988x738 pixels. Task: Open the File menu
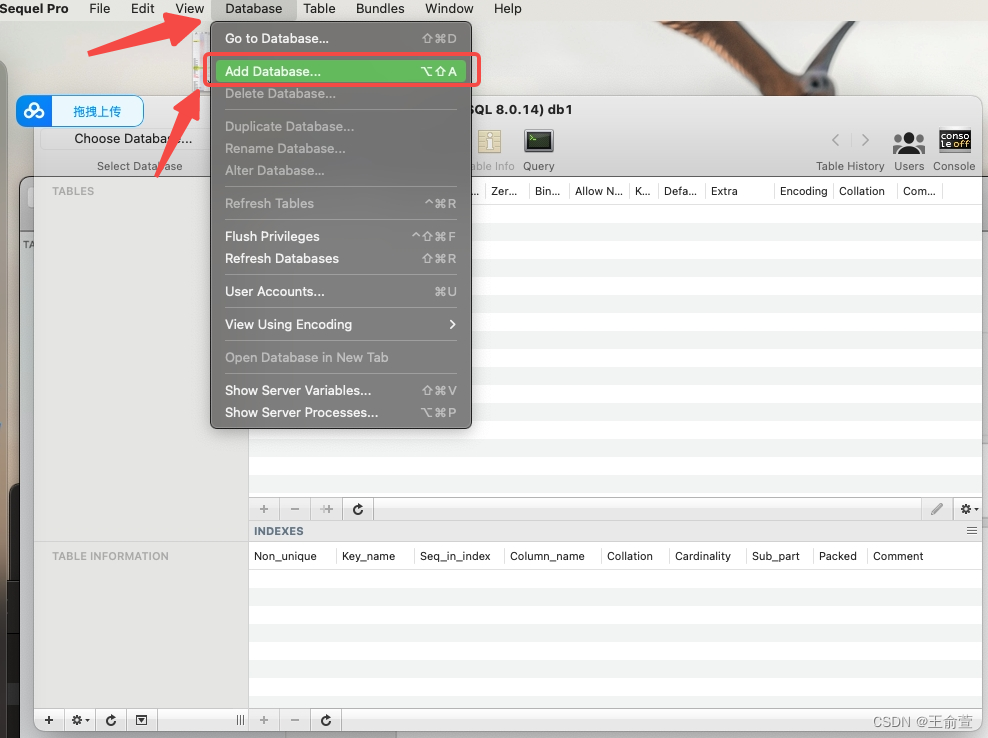coord(100,9)
